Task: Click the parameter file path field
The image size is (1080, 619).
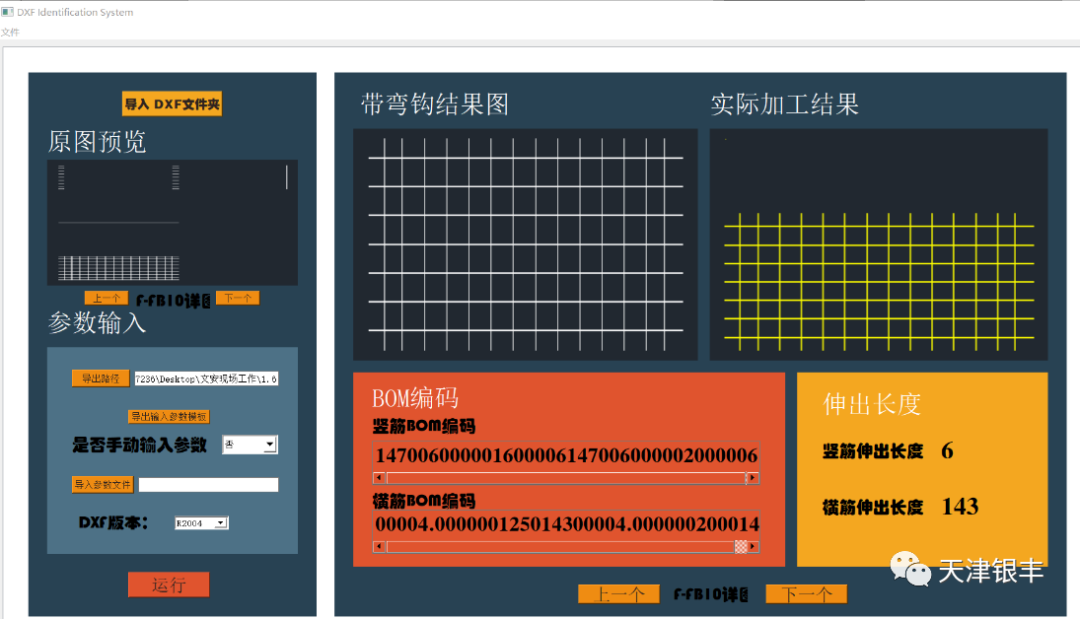Action: pos(208,485)
